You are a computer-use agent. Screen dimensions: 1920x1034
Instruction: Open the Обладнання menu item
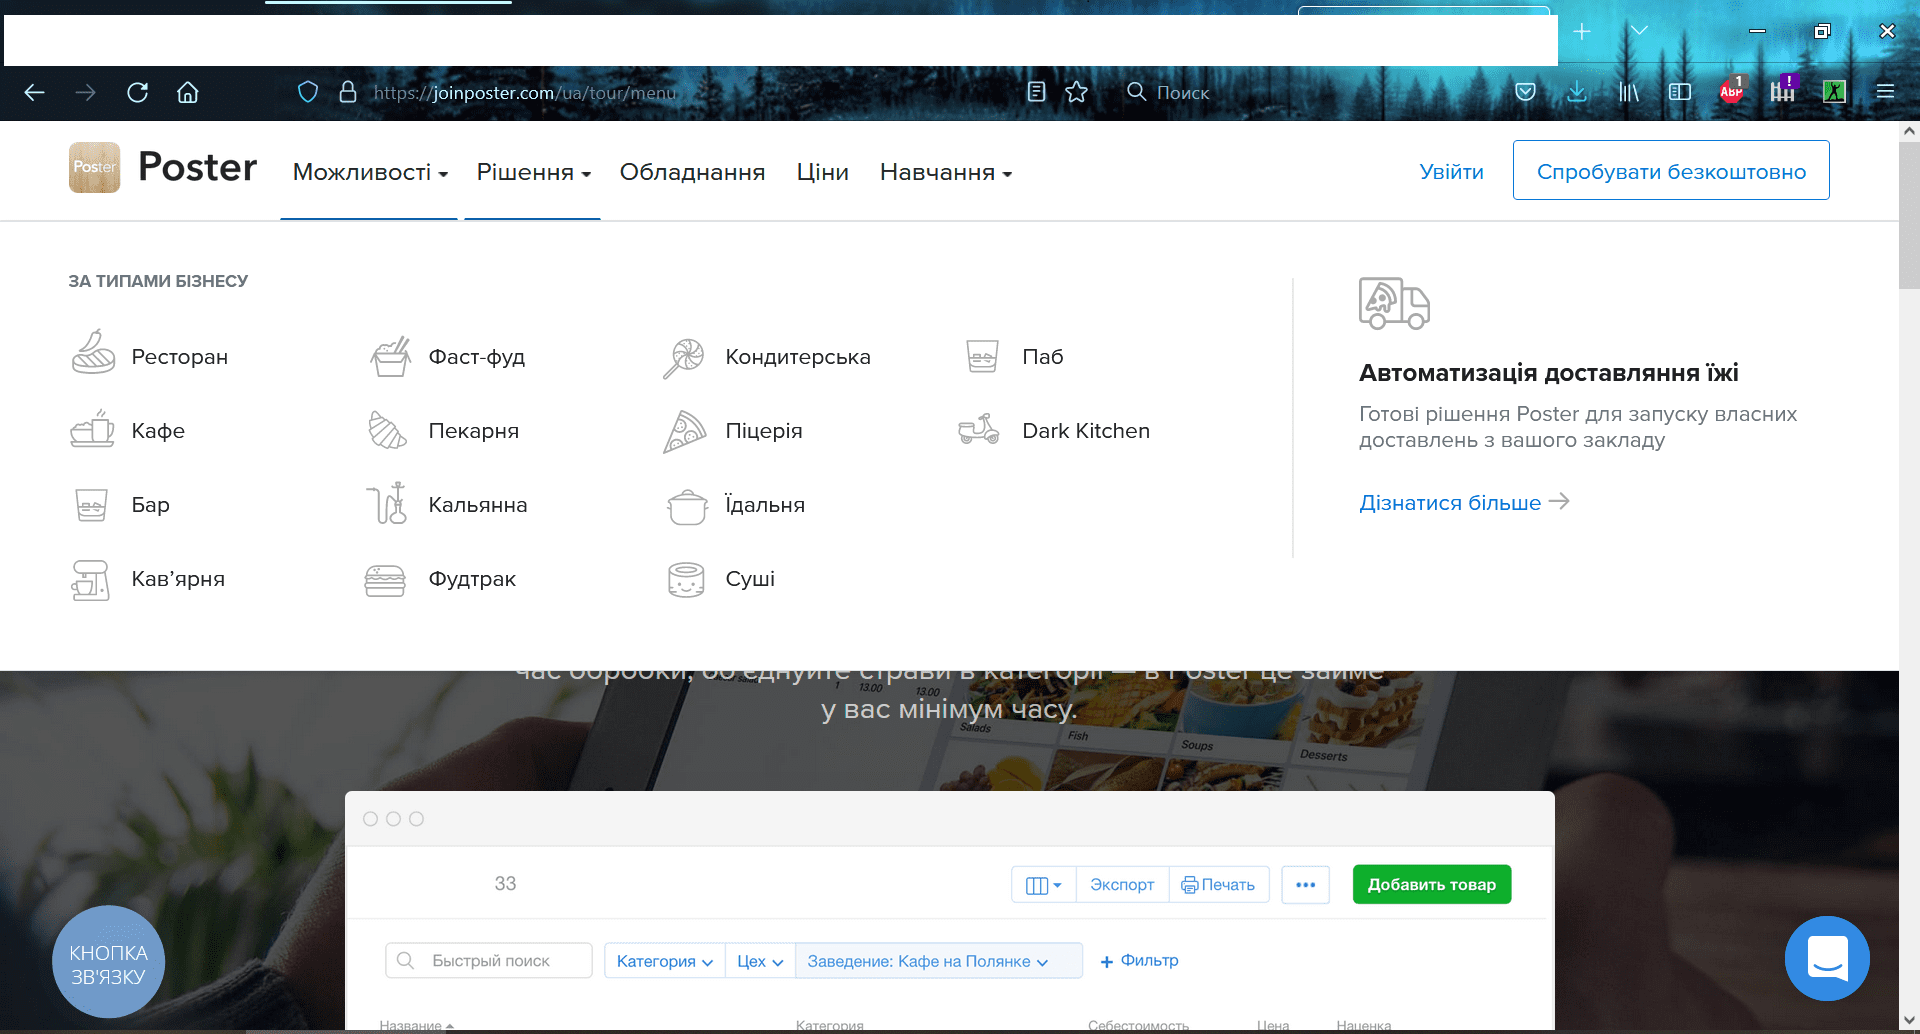tap(692, 172)
